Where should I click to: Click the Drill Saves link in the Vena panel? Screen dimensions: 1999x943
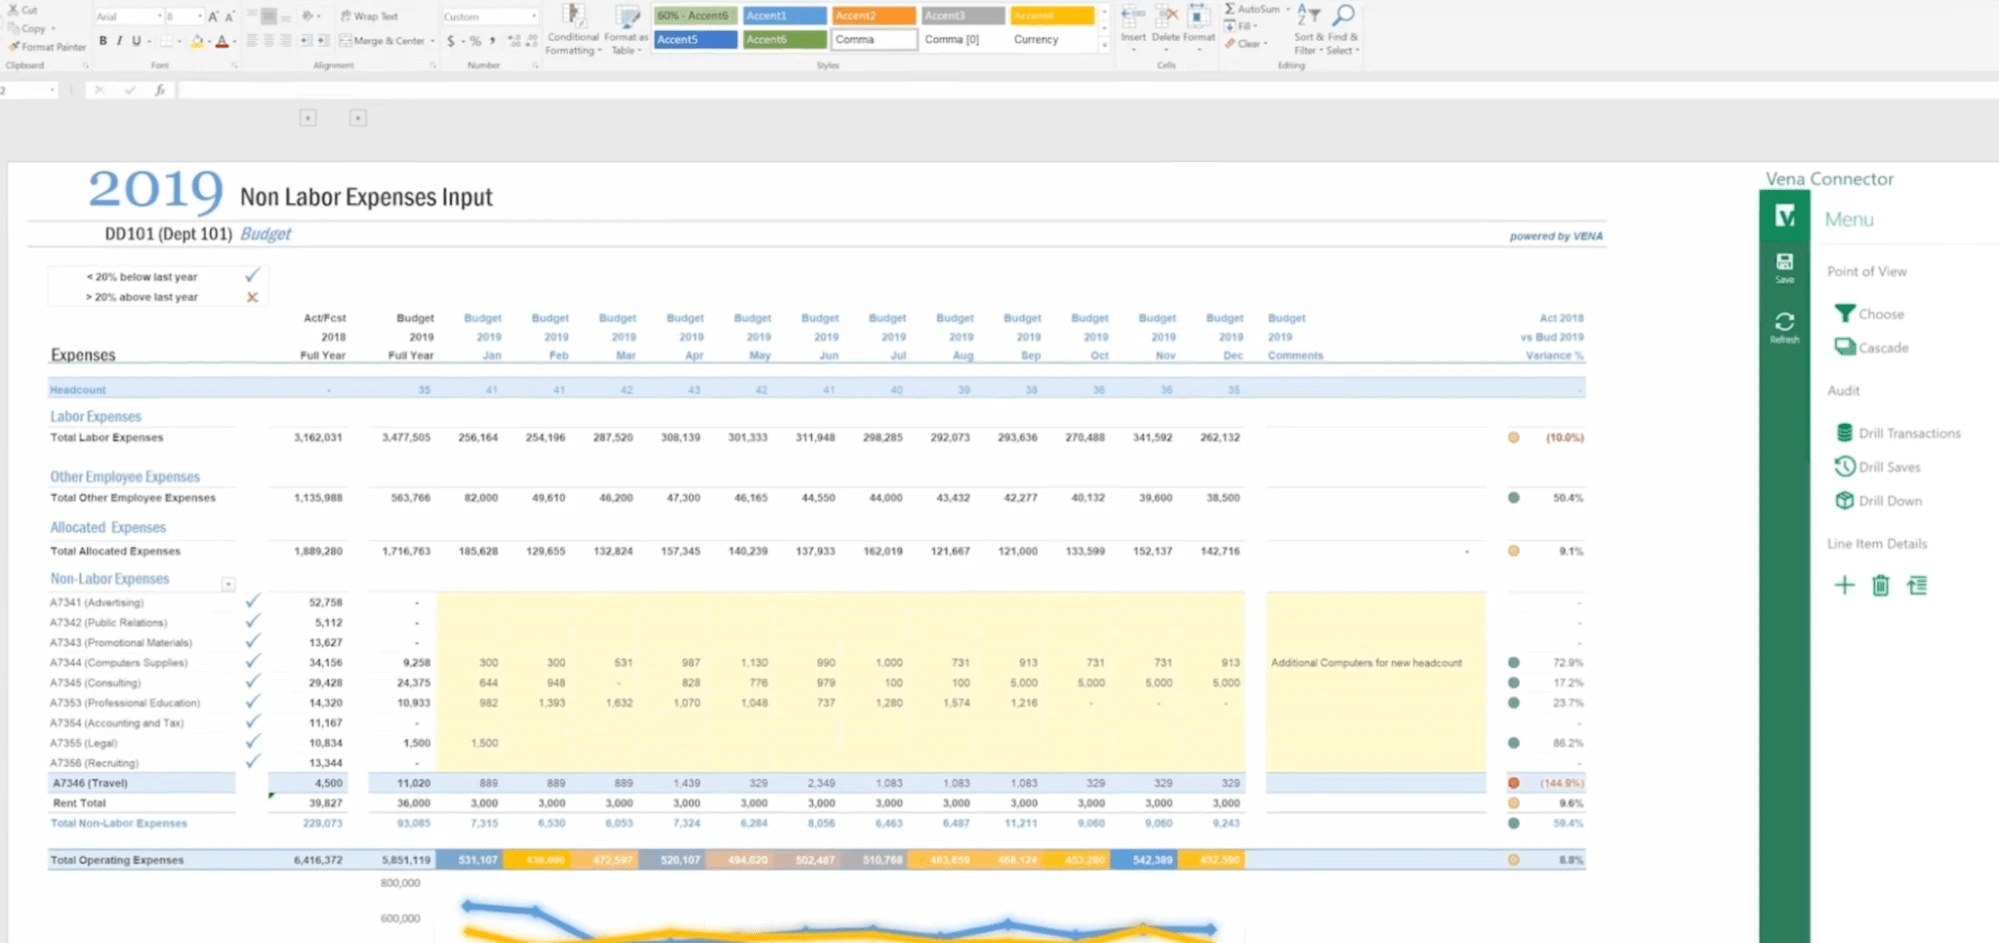point(1886,466)
